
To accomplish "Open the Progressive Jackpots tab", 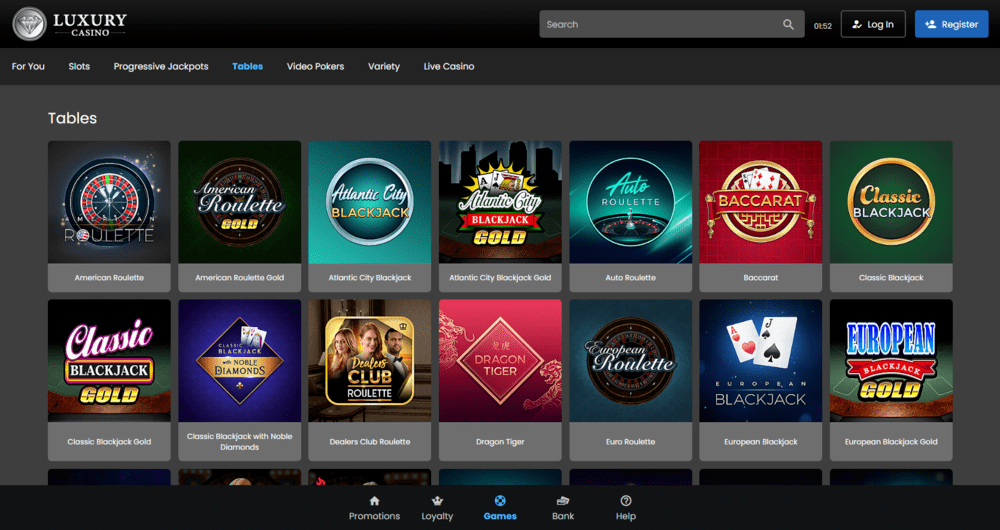I will pos(161,66).
